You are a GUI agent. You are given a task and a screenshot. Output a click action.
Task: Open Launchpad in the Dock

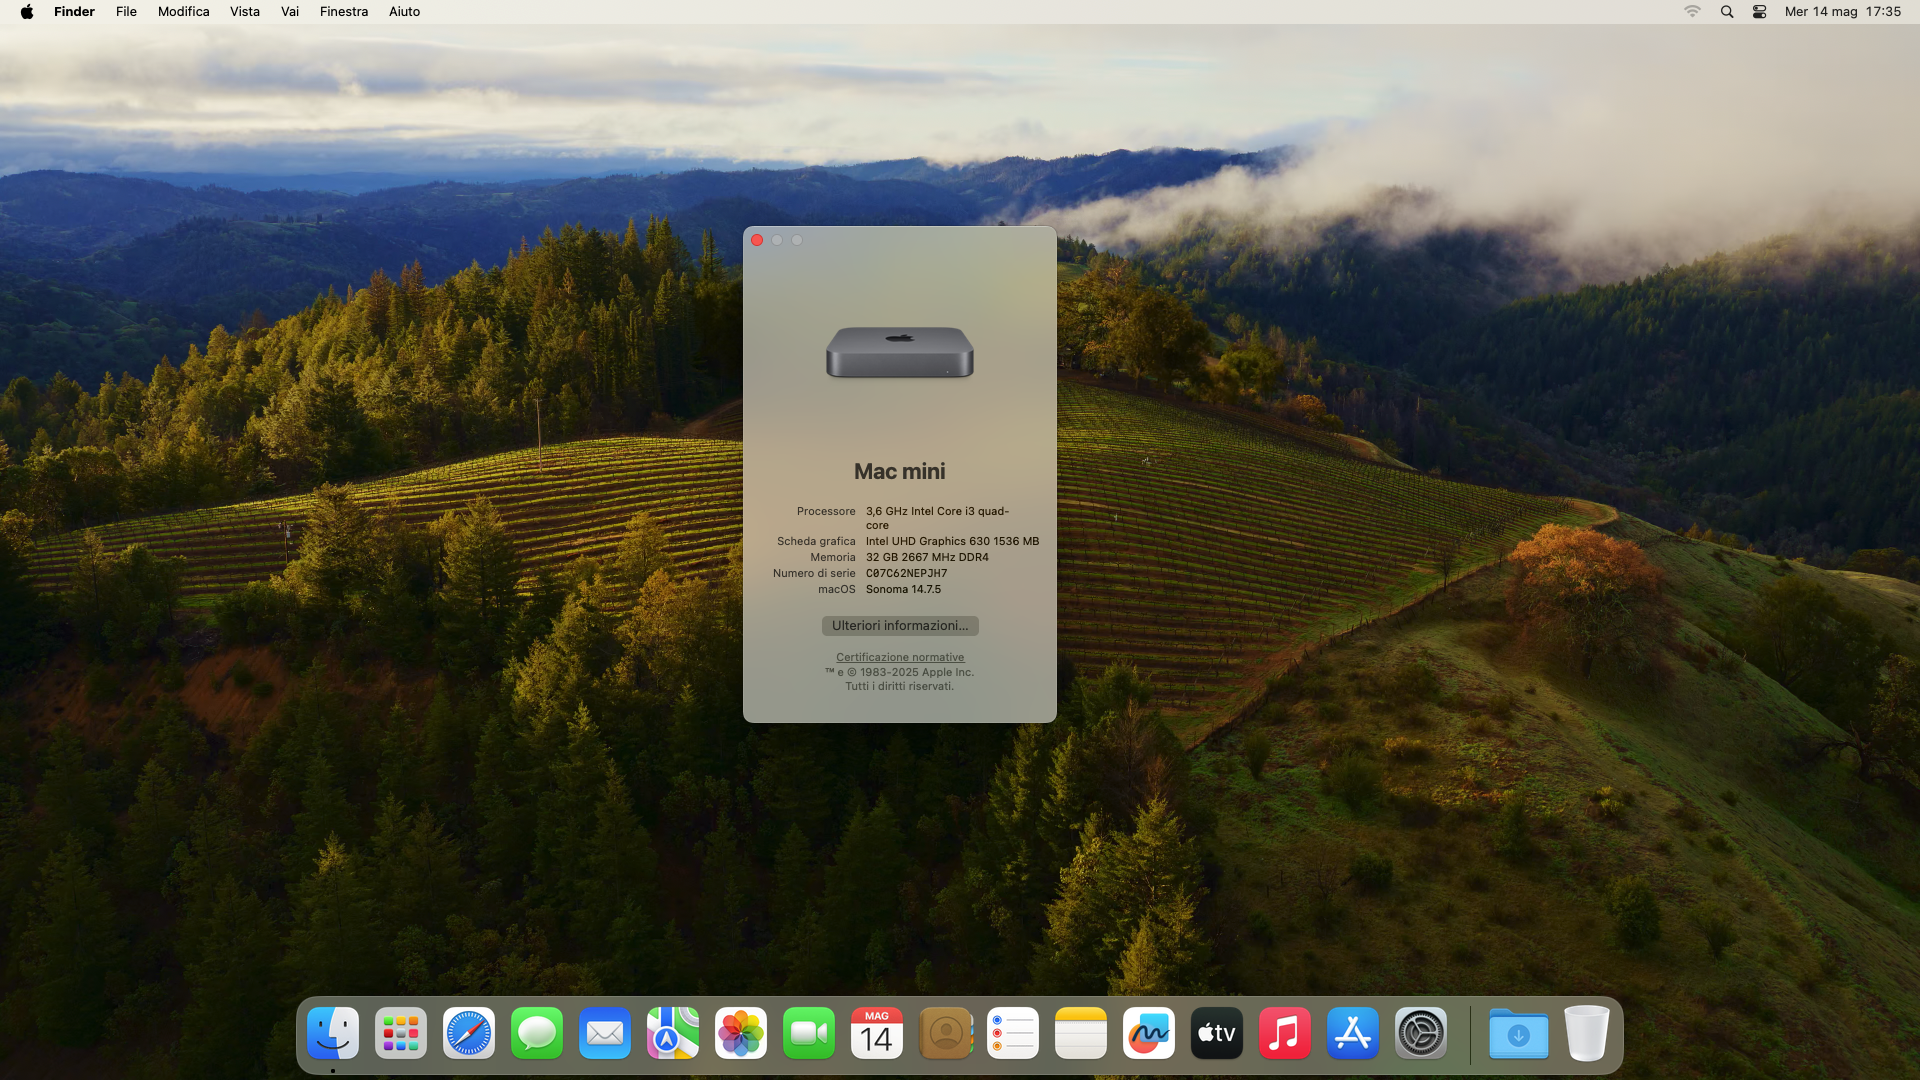click(x=401, y=1033)
